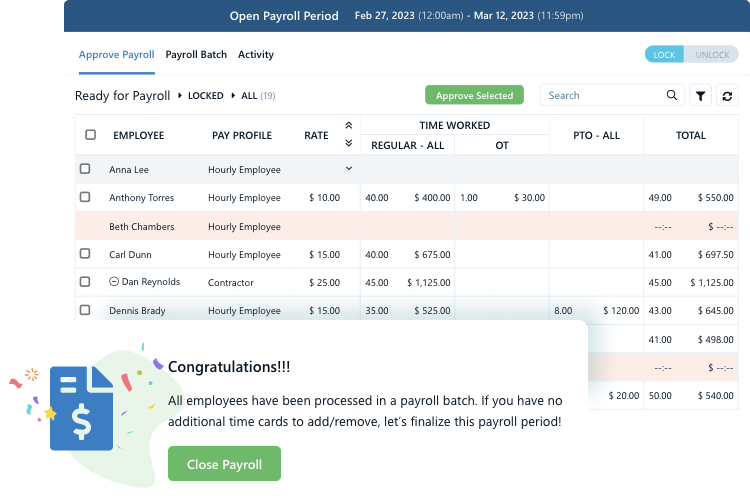The height and width of the screenshot is (501, 750).
Task: Tick the Carl Dunn row checkbox
Action: coord(85,255)
